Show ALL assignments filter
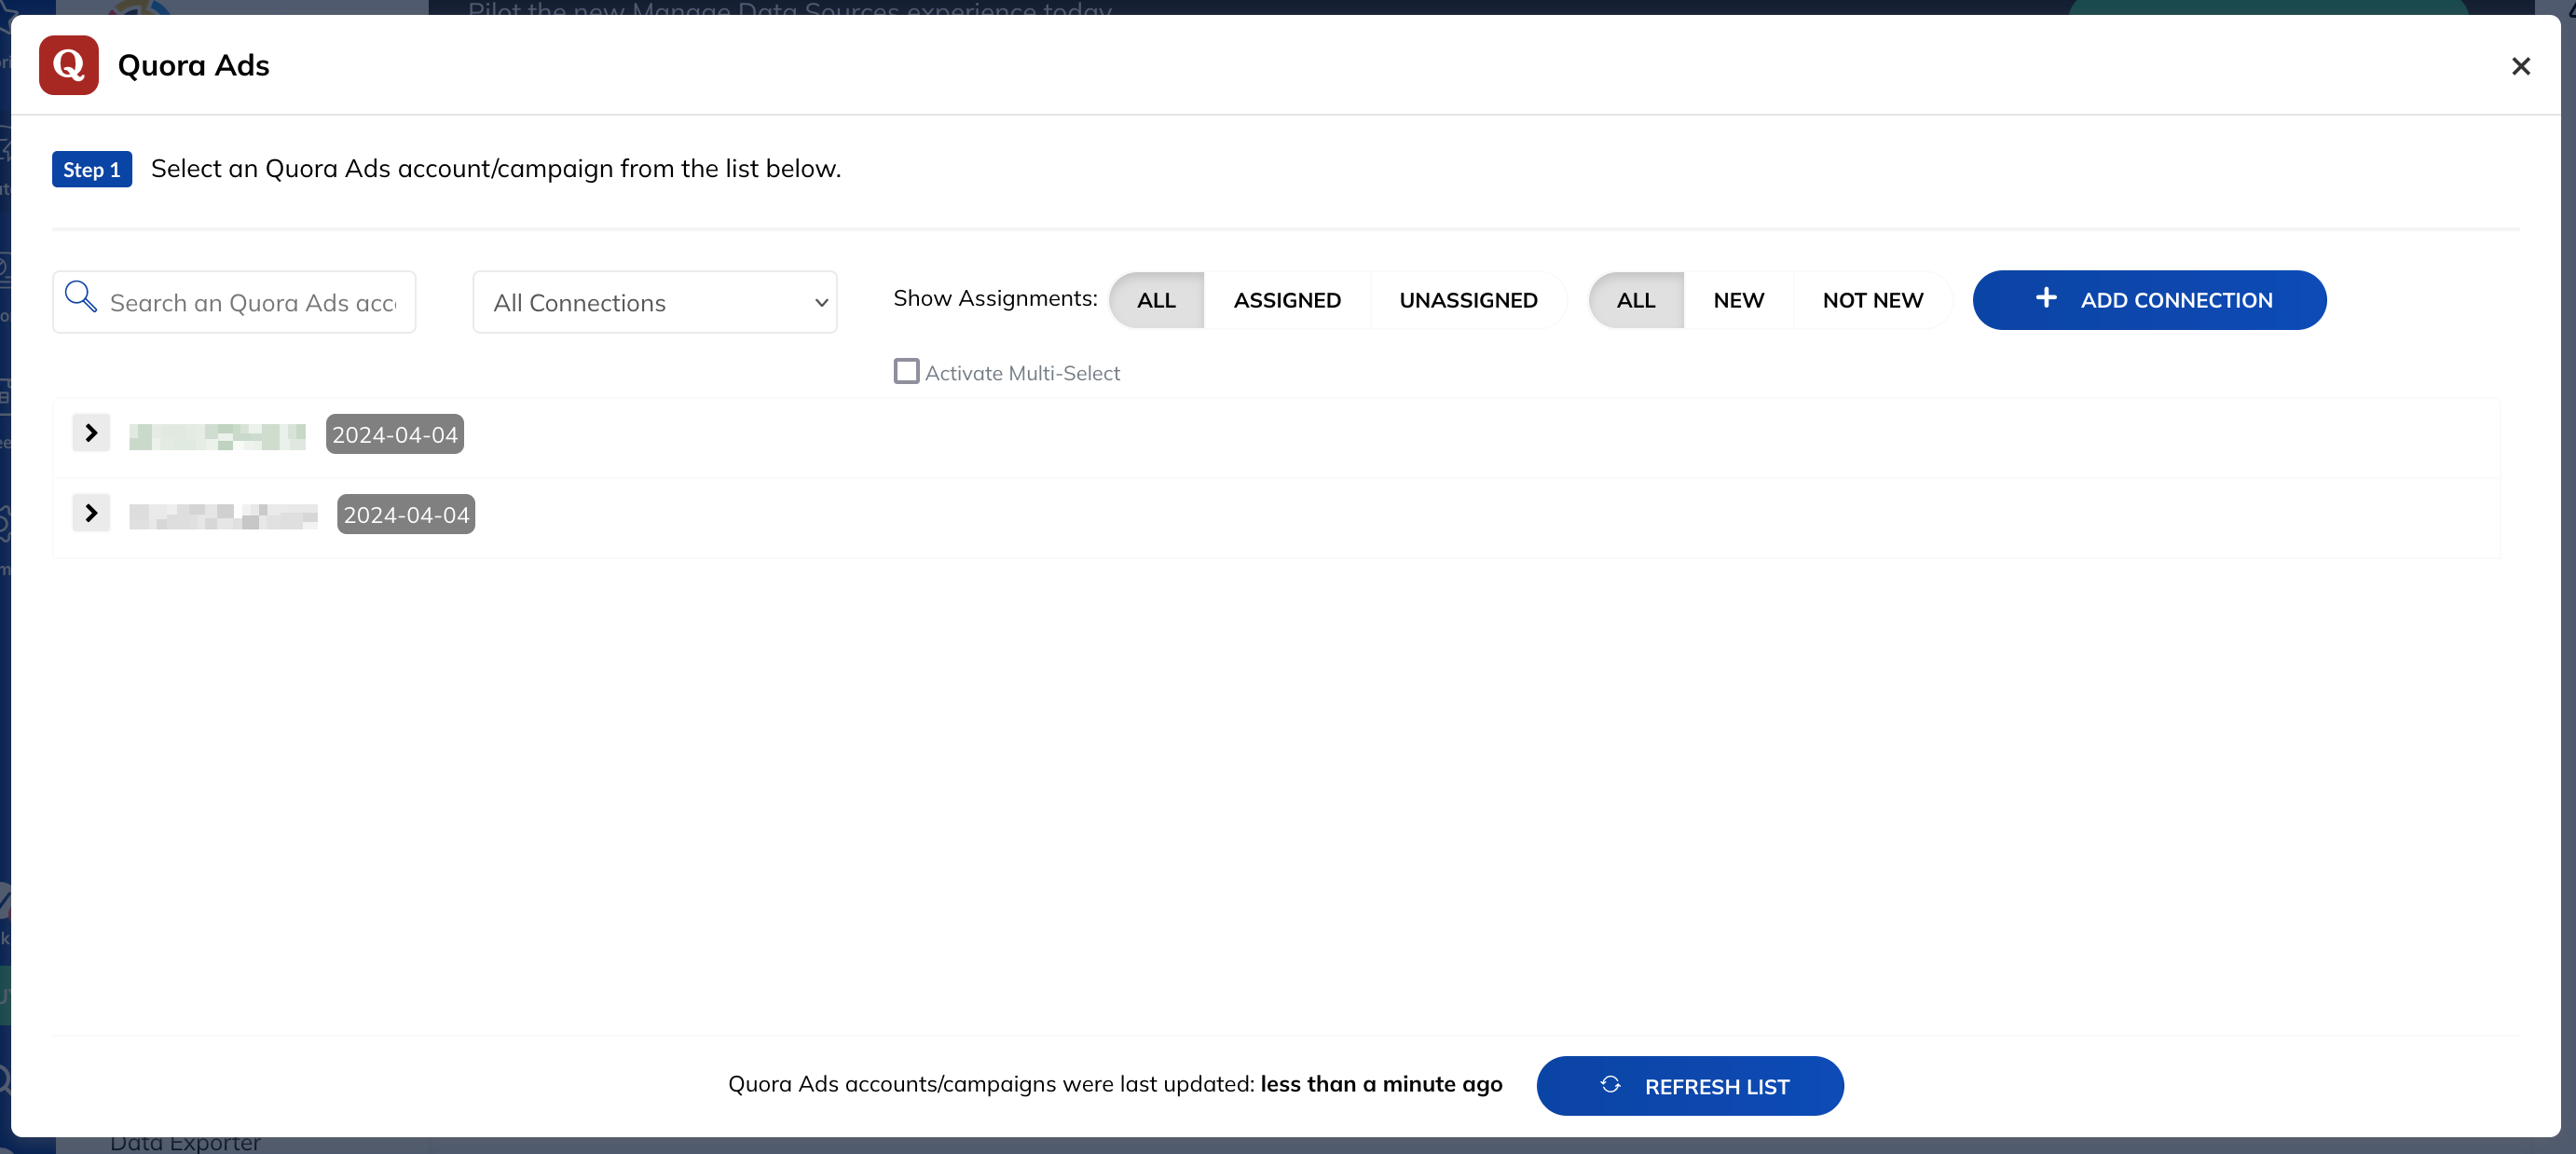 (x=1156, y=300)
